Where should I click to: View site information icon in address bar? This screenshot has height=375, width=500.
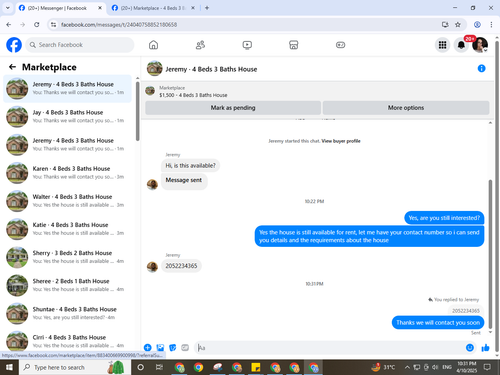53,24
